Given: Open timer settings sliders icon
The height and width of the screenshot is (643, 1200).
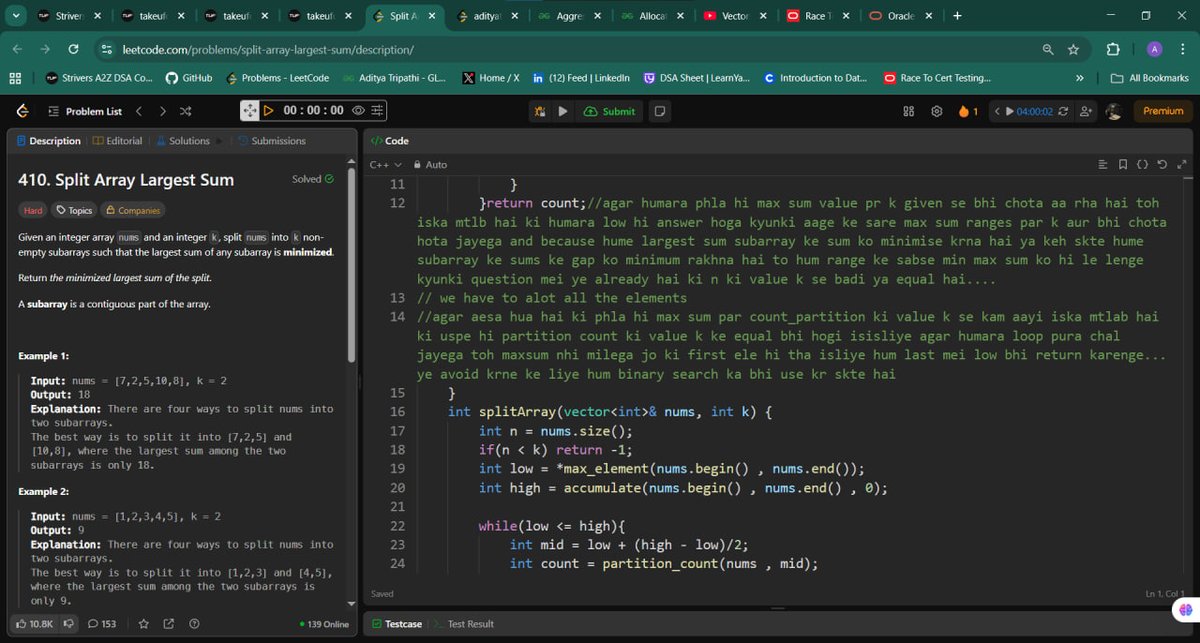Looking at the screenshot, I should point(377,111).
